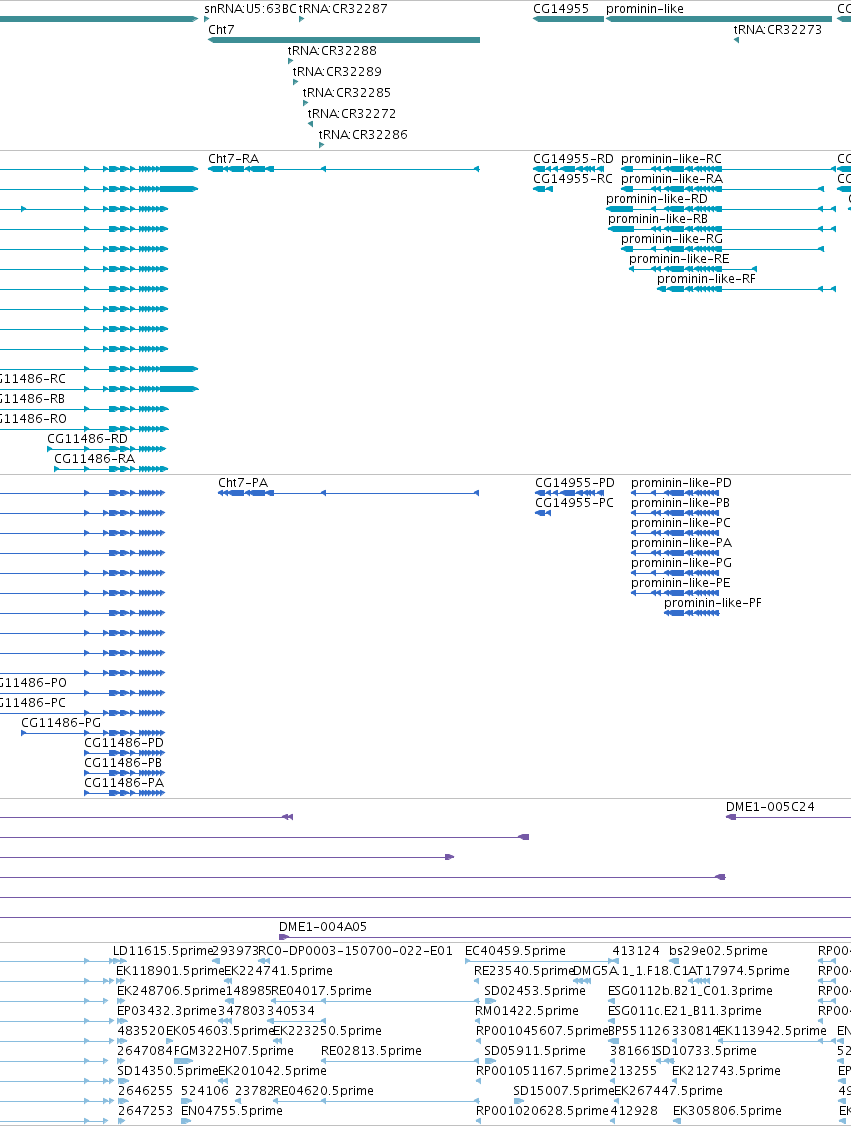Click EST AT17974.5prime
Image resolution: width=851 pixels, height=1126 pixels.
pyautogui.click(x=739, y=971)
